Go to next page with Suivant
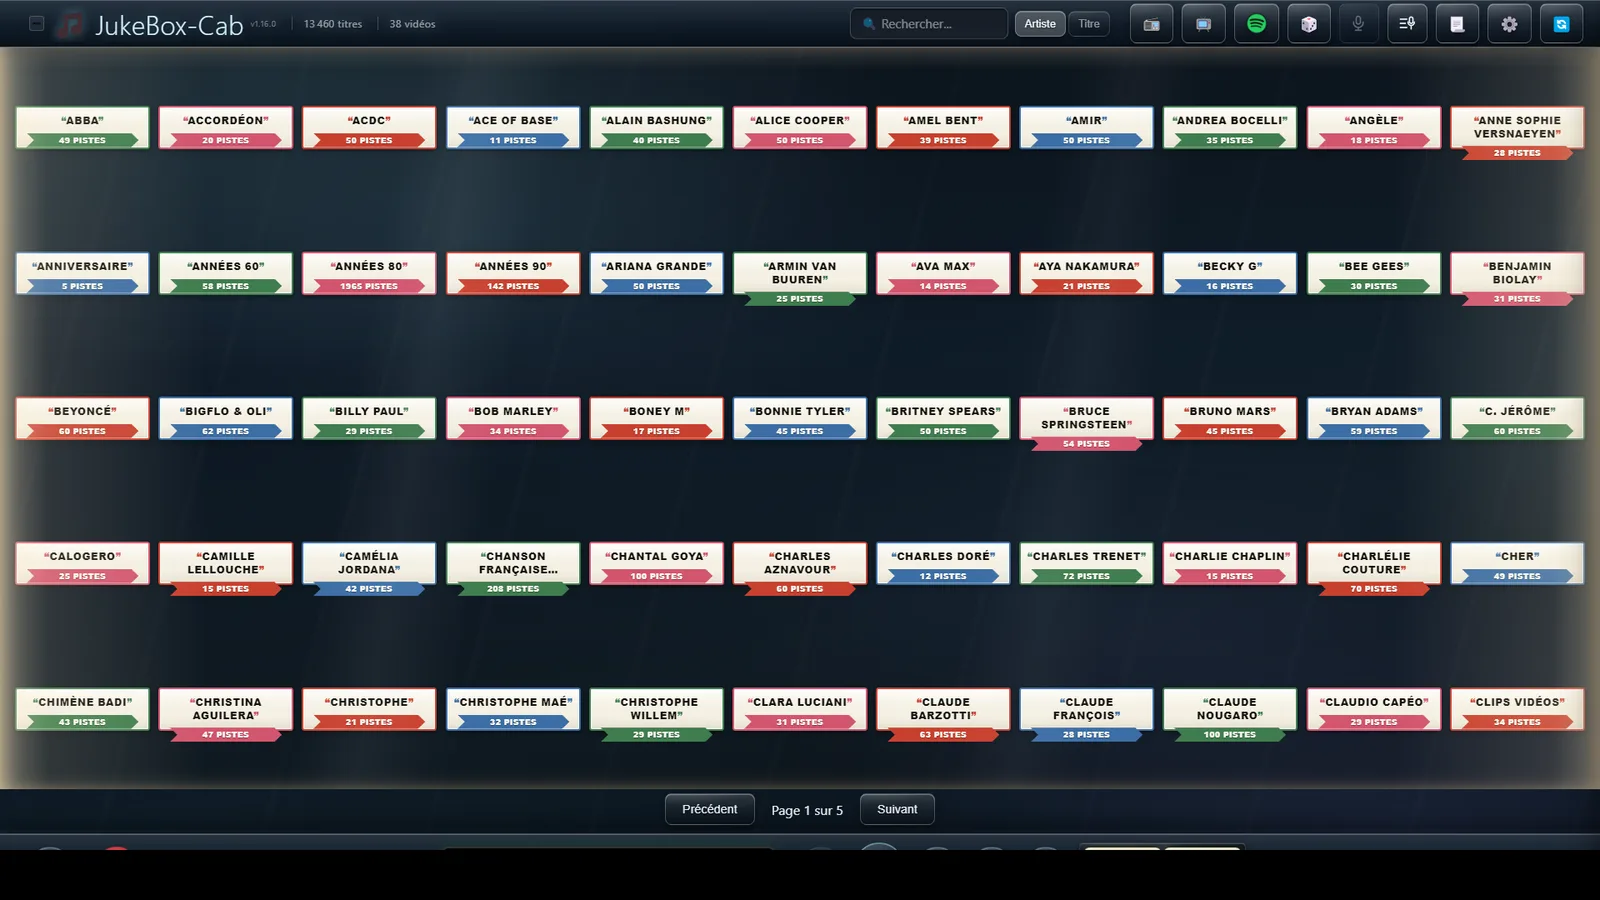Viewport: 1600px width, 900px height. pos(897,809)
